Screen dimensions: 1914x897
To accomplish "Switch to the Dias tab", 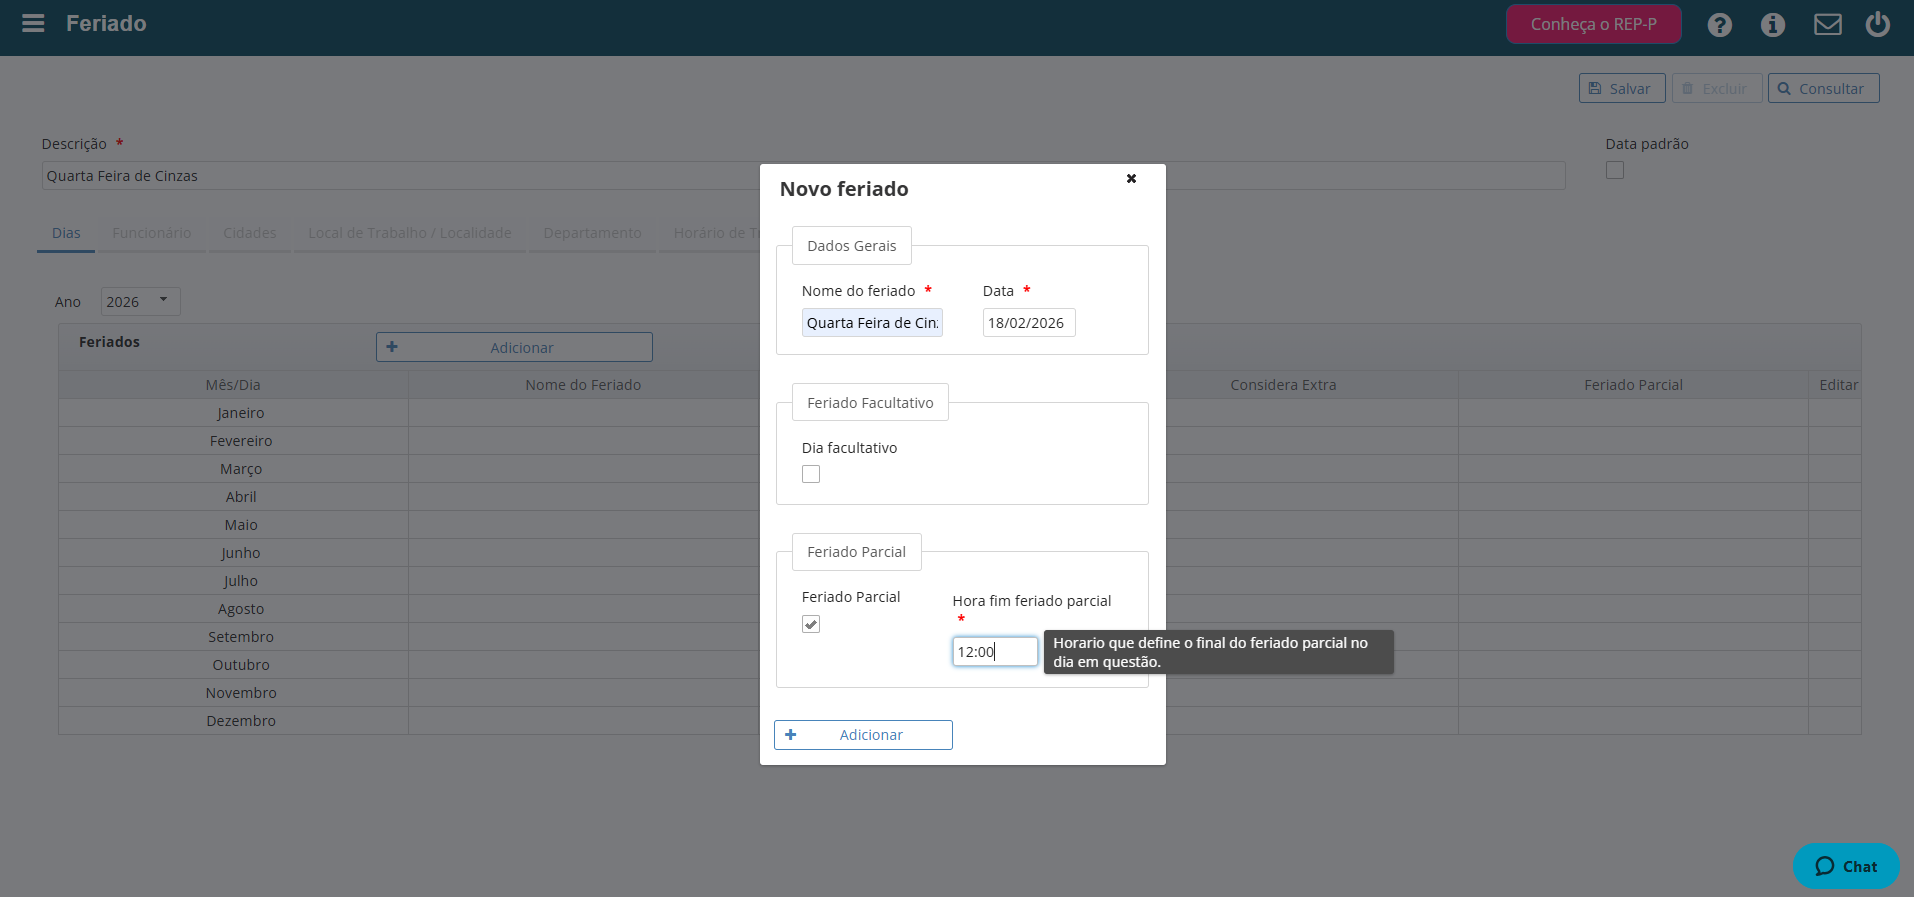I will click(x=66, y=233).
